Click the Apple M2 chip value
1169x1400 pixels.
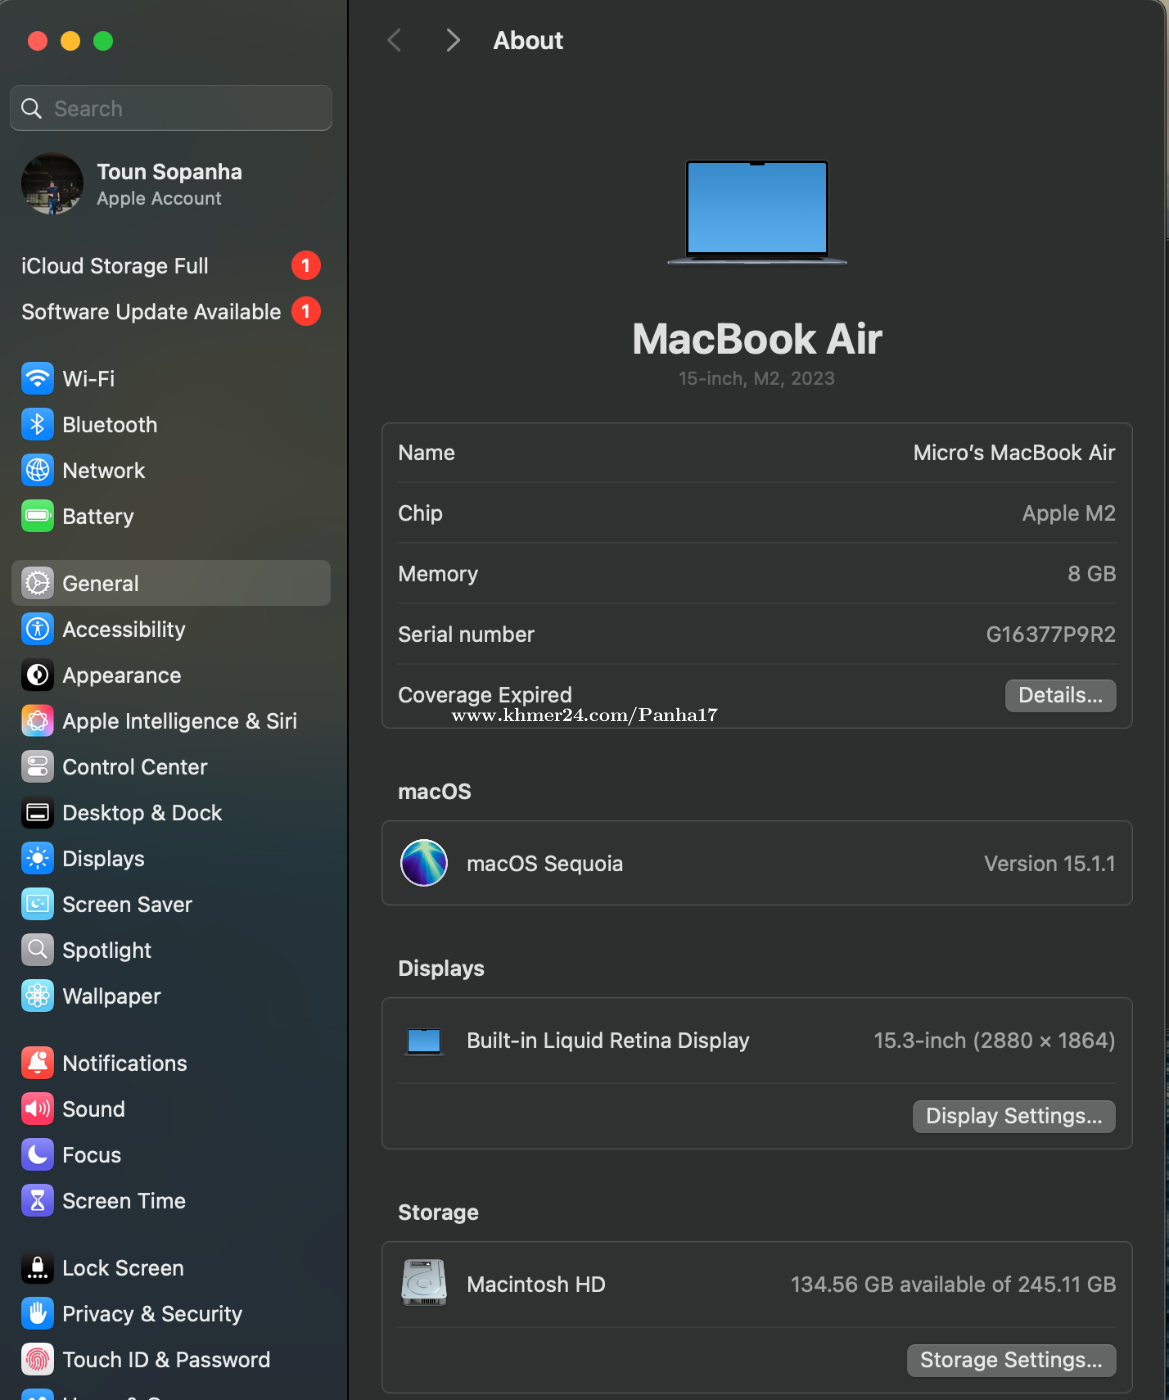pyautogui.click(x=1069, y=514)
